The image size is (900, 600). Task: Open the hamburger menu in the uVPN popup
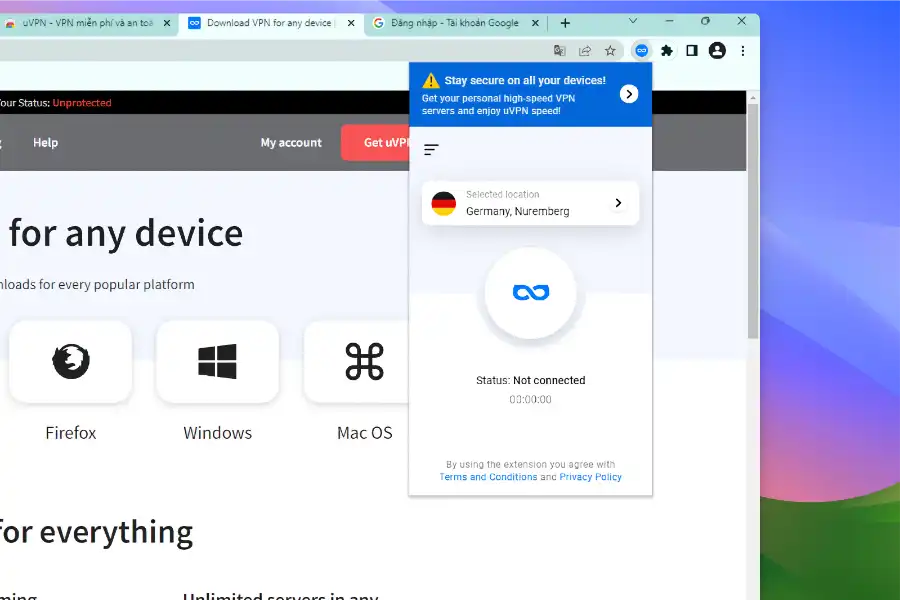431,149
